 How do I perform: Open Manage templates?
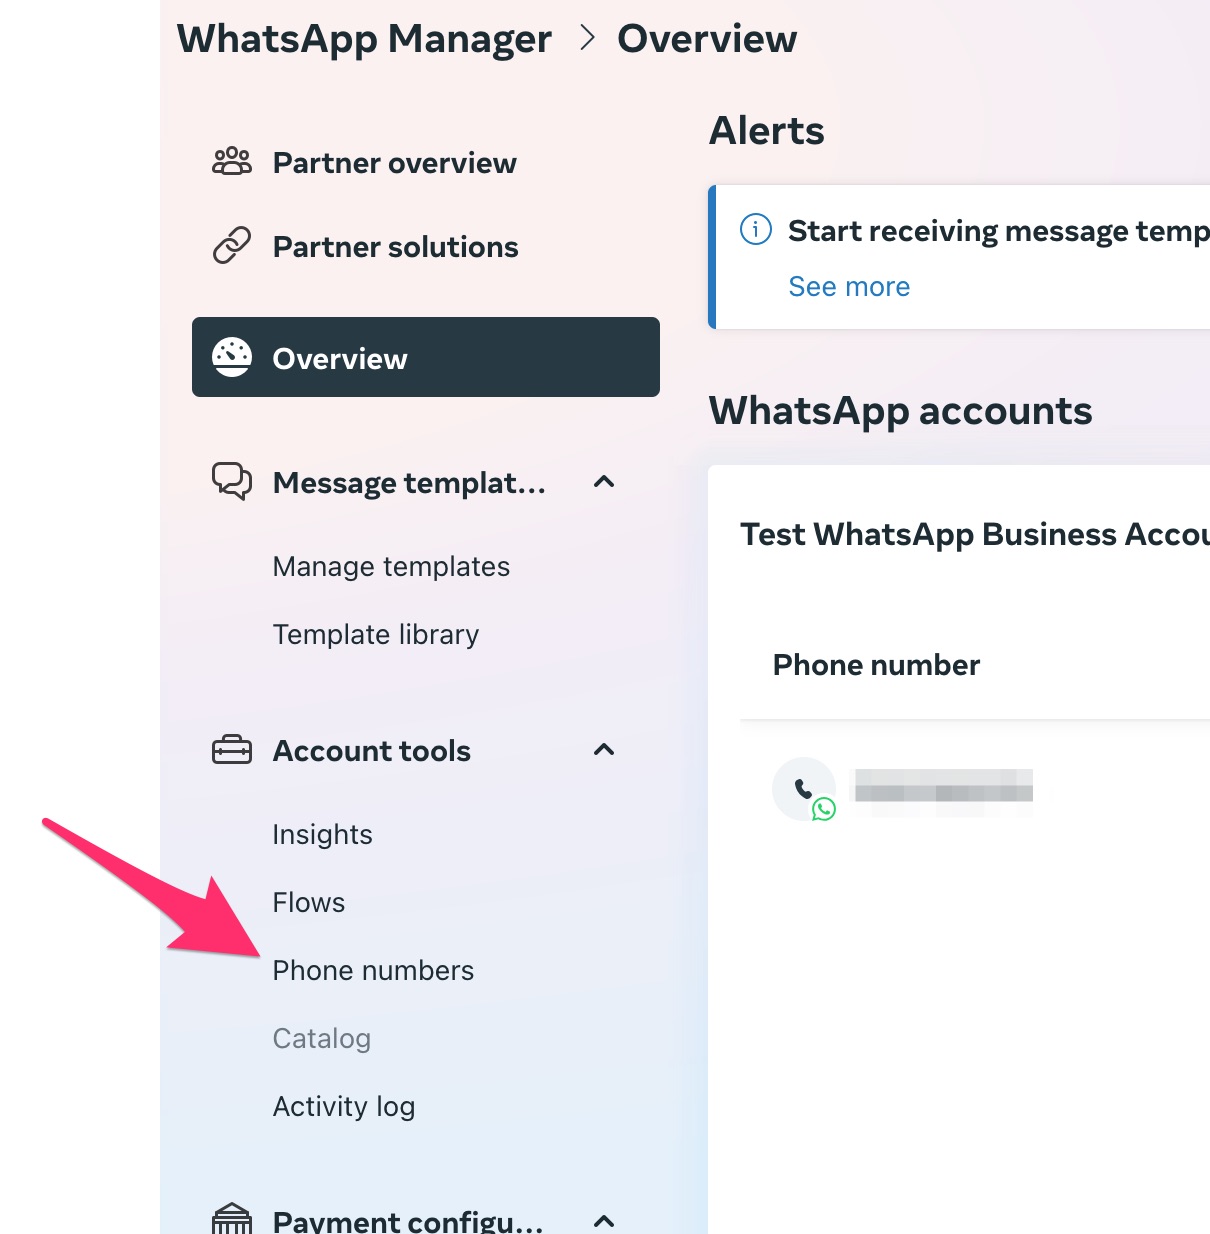tap(391, 566)
